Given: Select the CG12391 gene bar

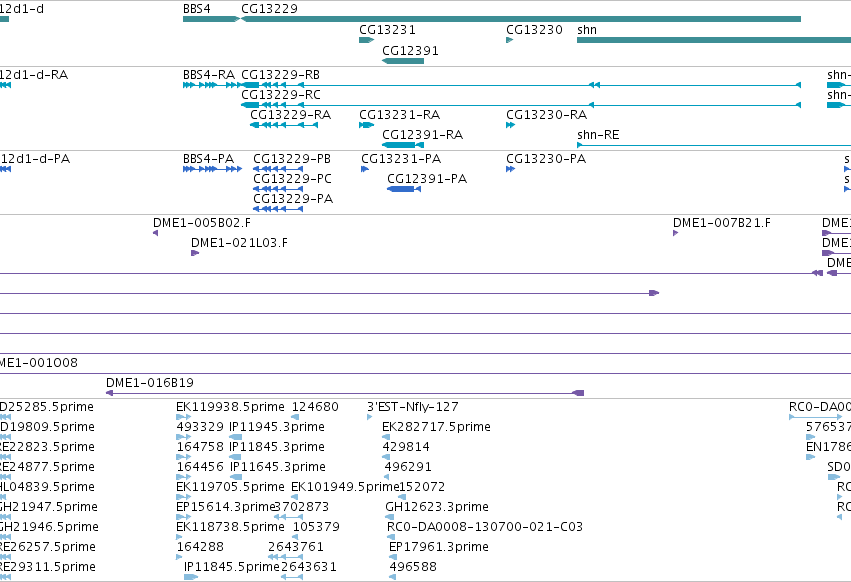Looking at the screenshot, I should pyautogui.click(x=403, y=61).
